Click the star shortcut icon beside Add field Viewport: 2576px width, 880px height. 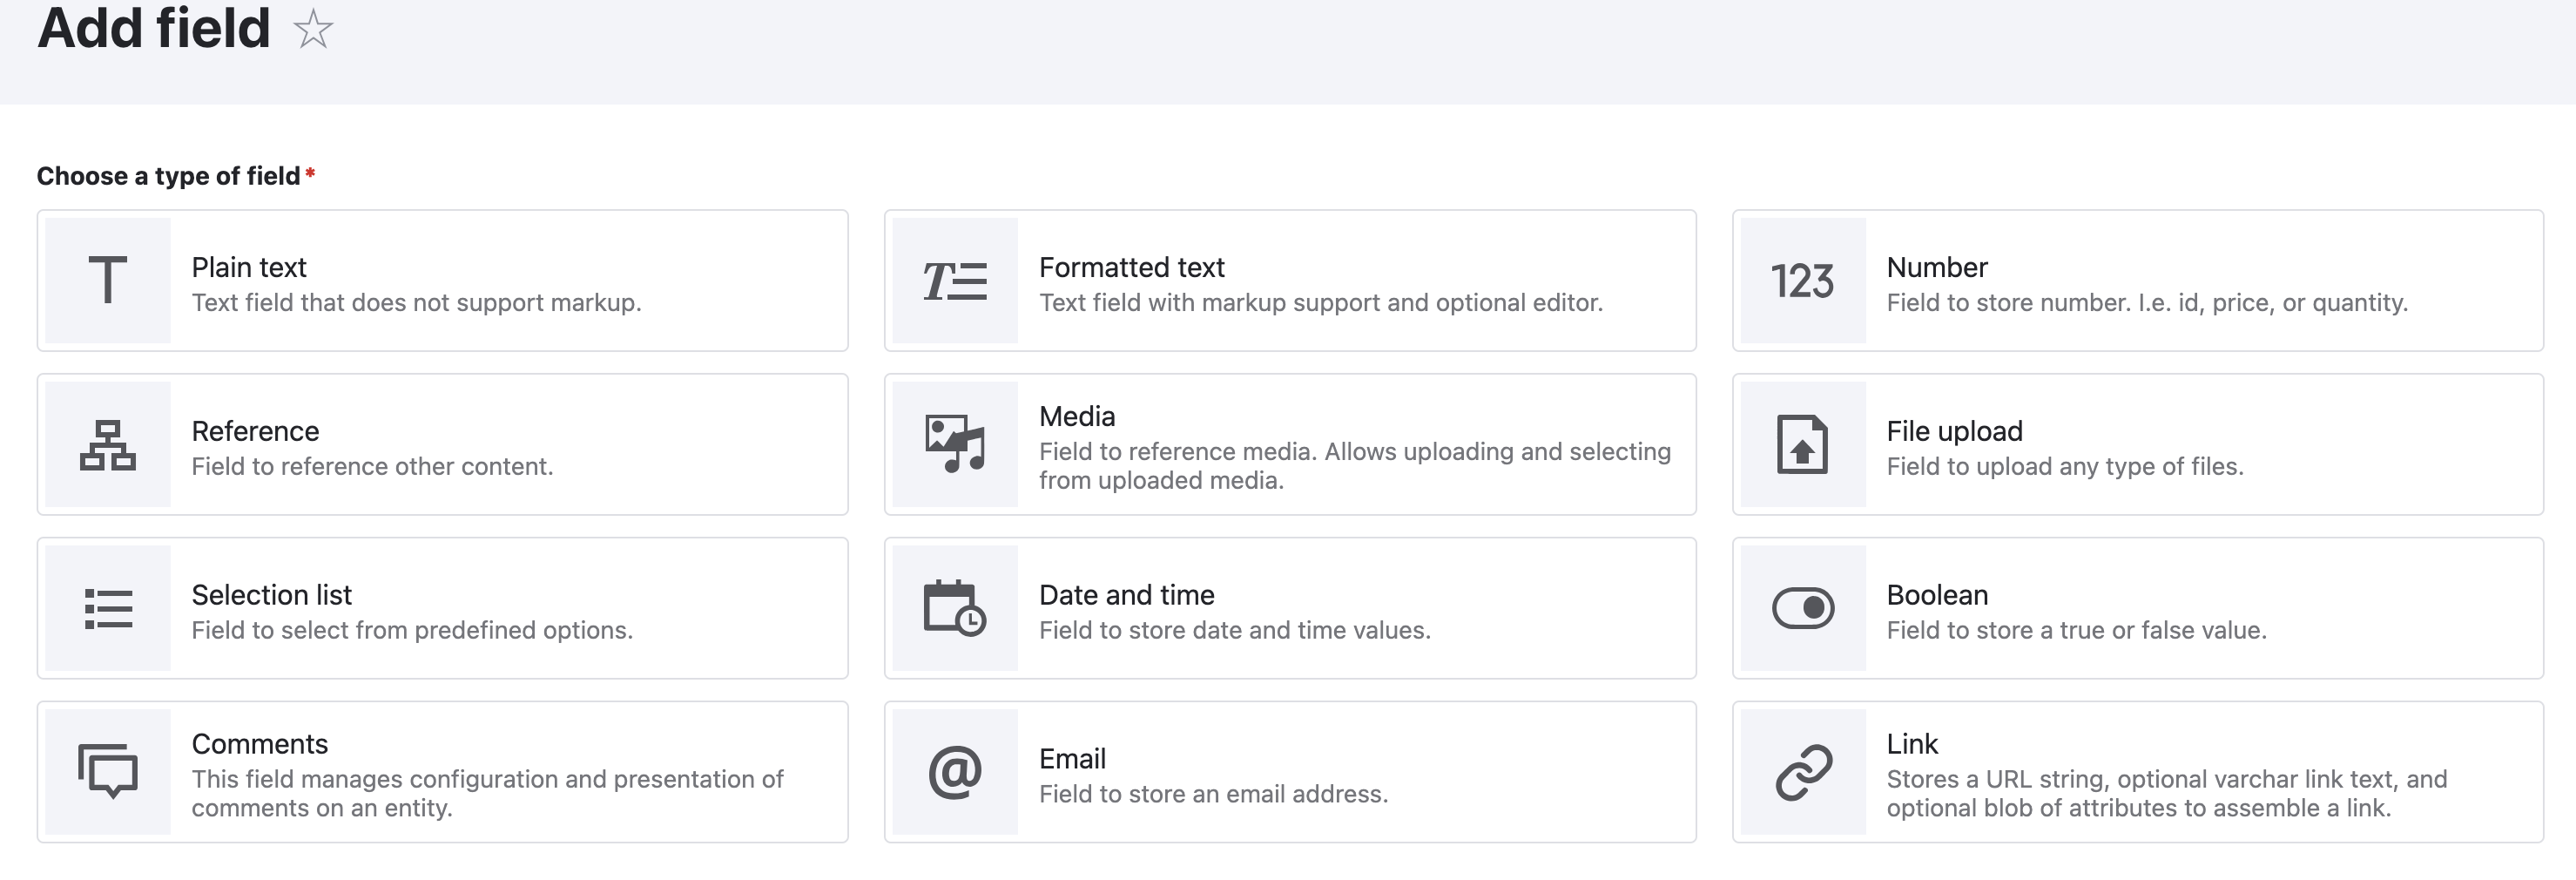pos(313,29)
